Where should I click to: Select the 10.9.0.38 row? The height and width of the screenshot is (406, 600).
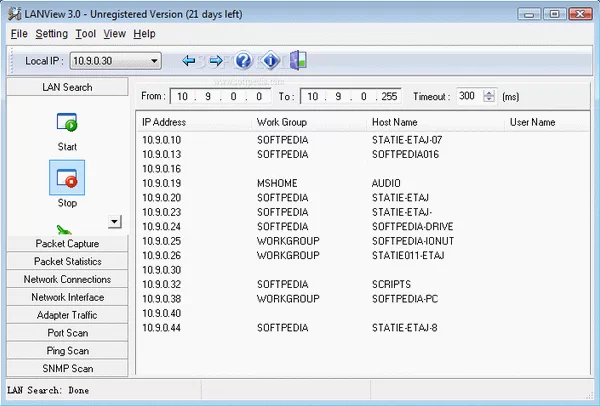pos(363,299)
